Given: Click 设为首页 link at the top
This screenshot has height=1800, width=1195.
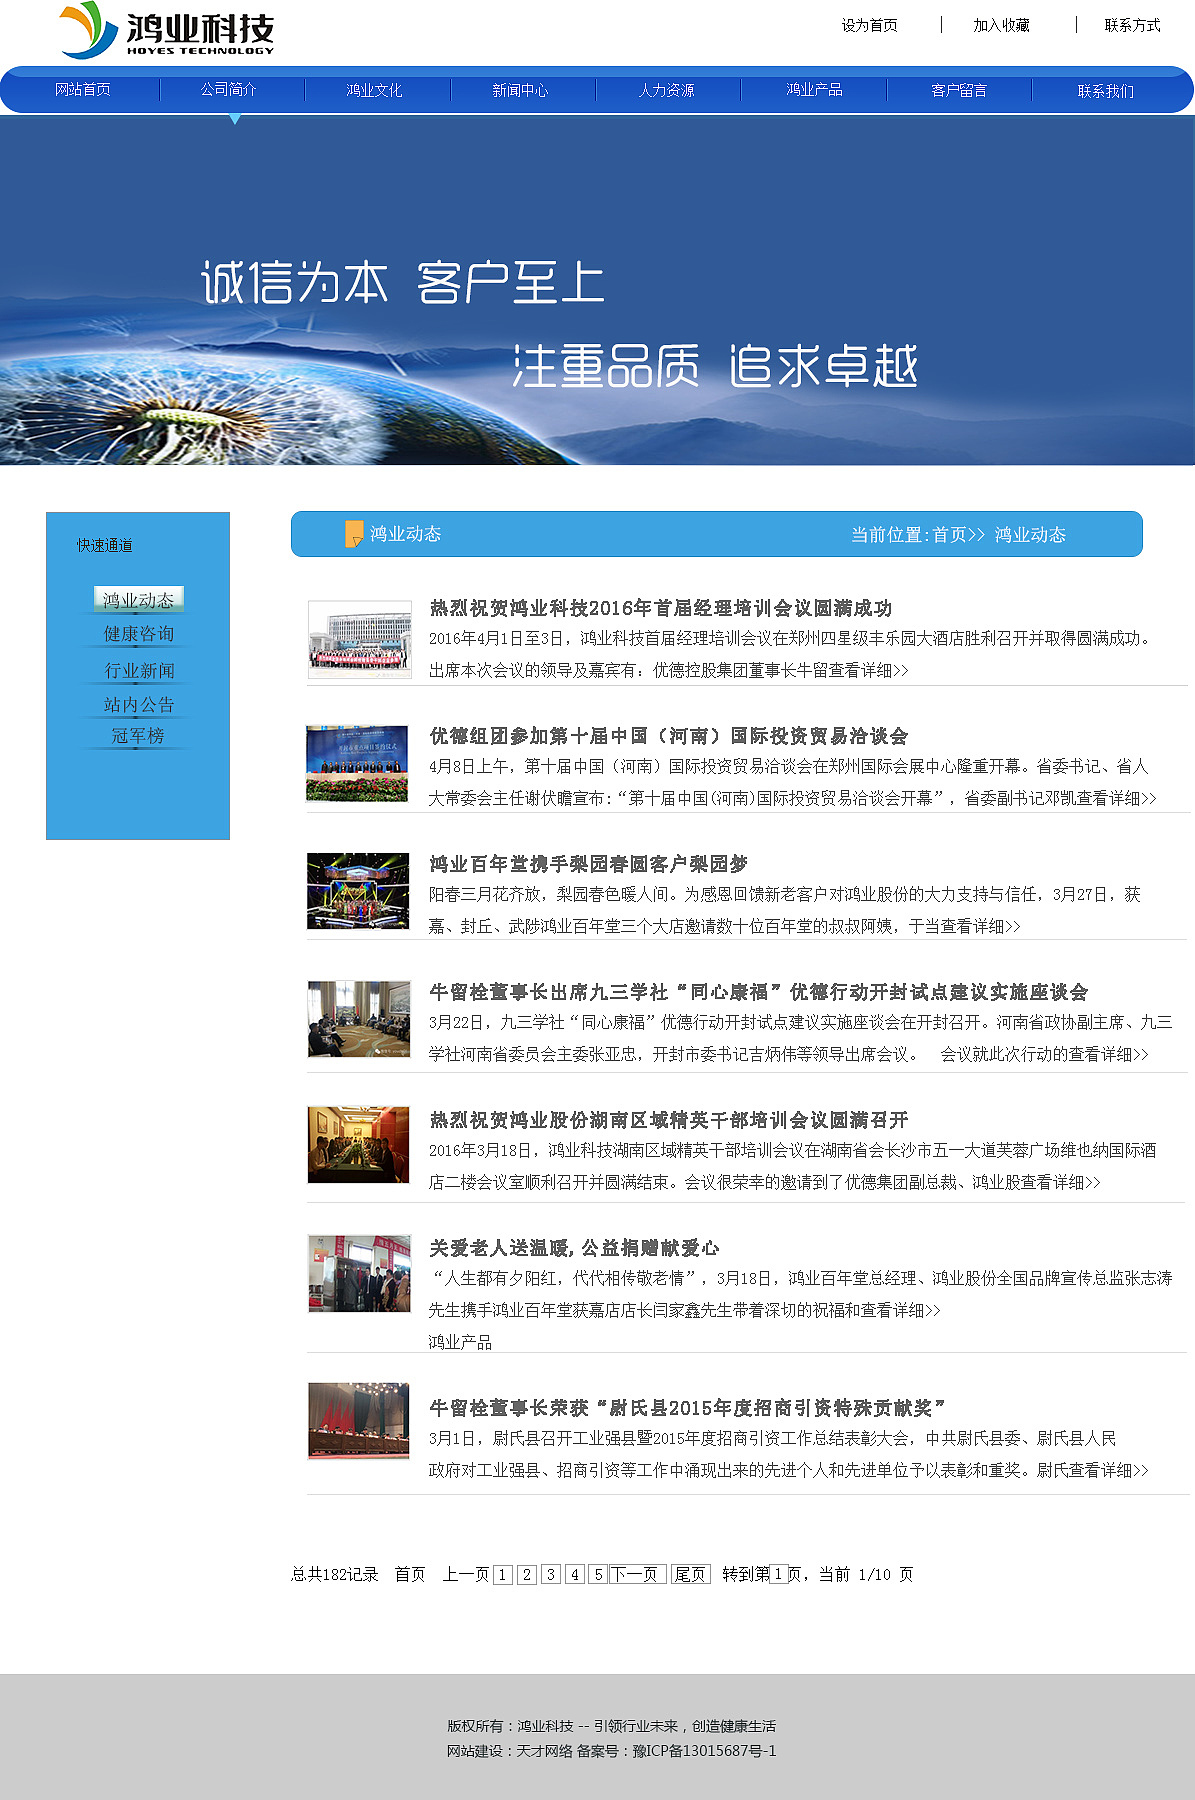Looking at the screenshot, I should coord(869,25).
